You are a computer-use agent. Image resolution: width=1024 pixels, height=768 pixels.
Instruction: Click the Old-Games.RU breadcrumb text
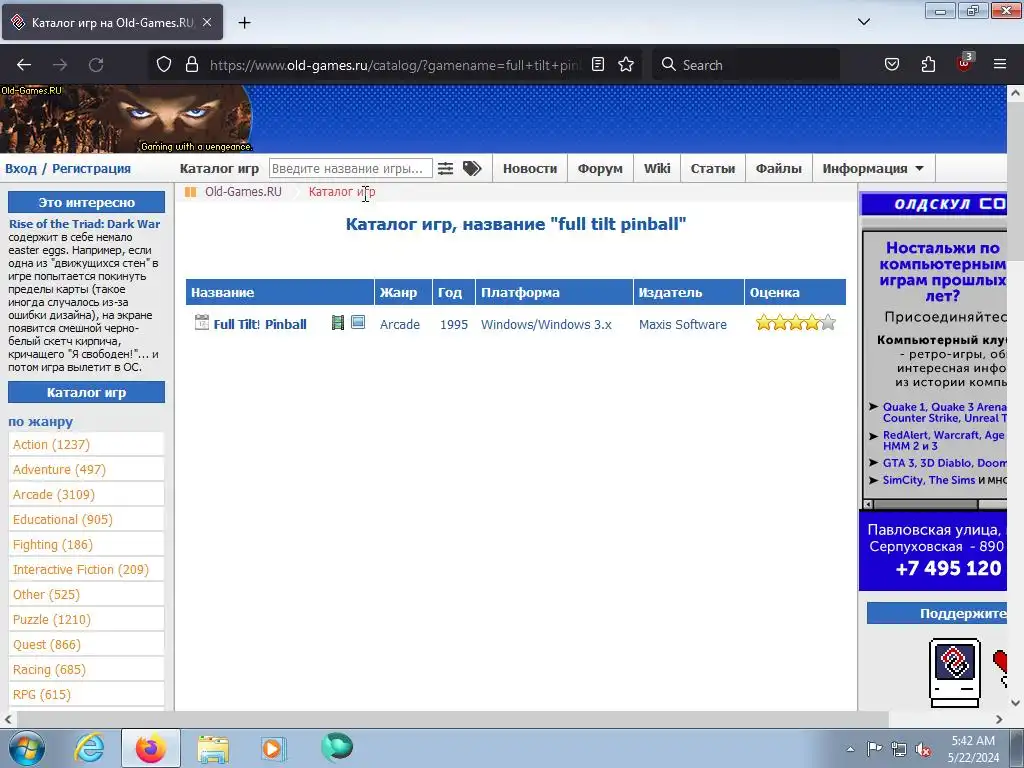tap(243, 192)
